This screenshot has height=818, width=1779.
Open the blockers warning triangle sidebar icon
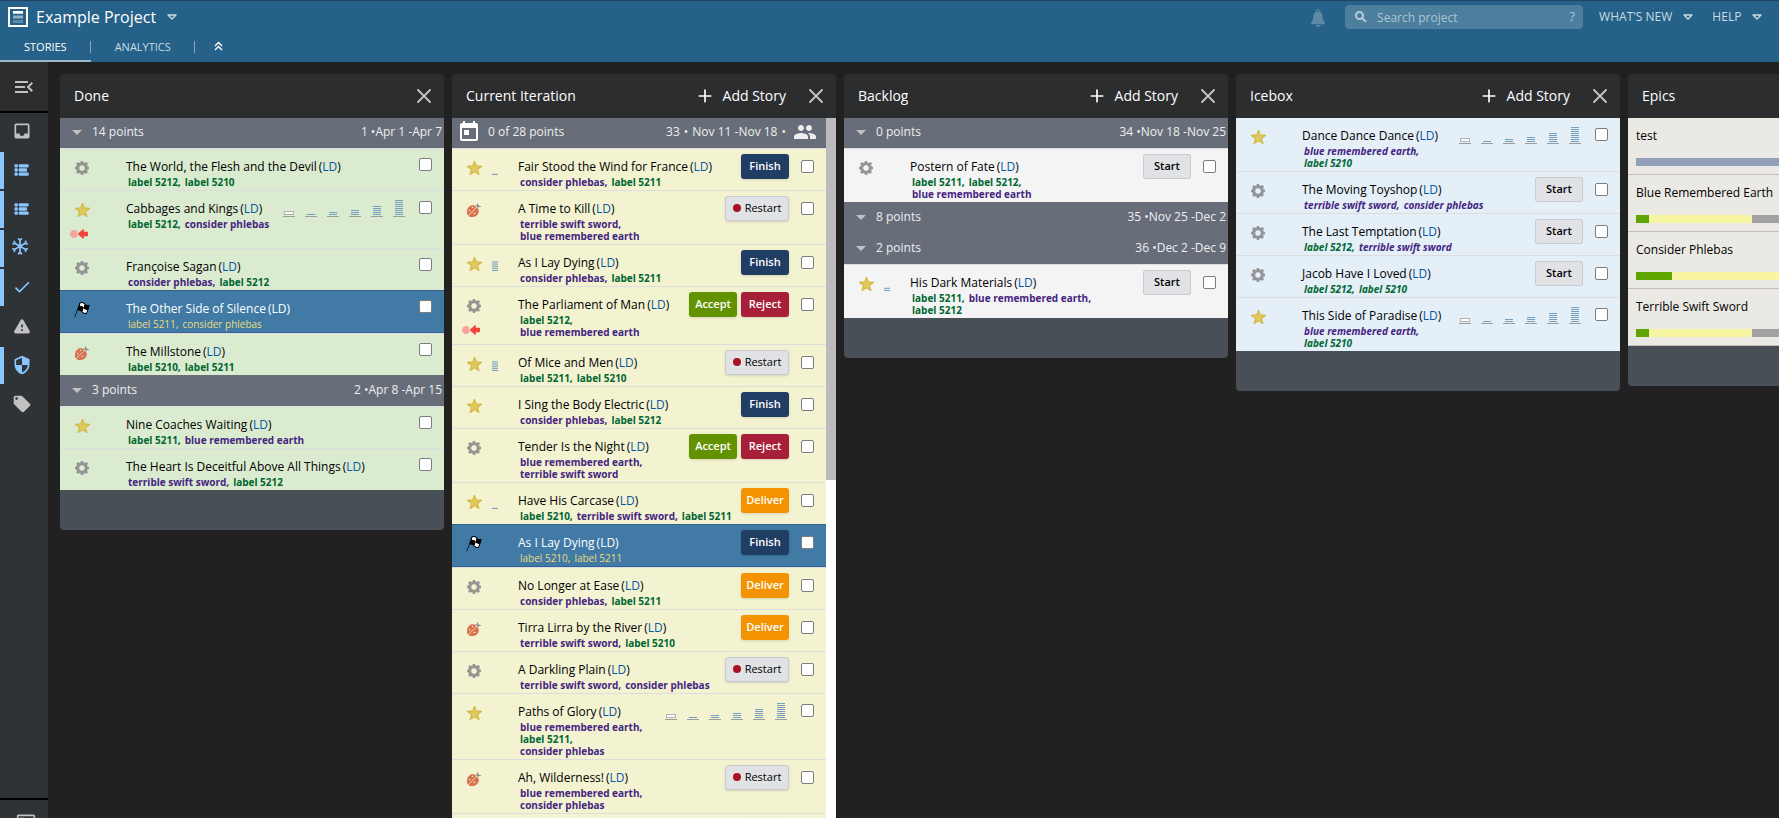pyautogui.click(x=22, y=326)
